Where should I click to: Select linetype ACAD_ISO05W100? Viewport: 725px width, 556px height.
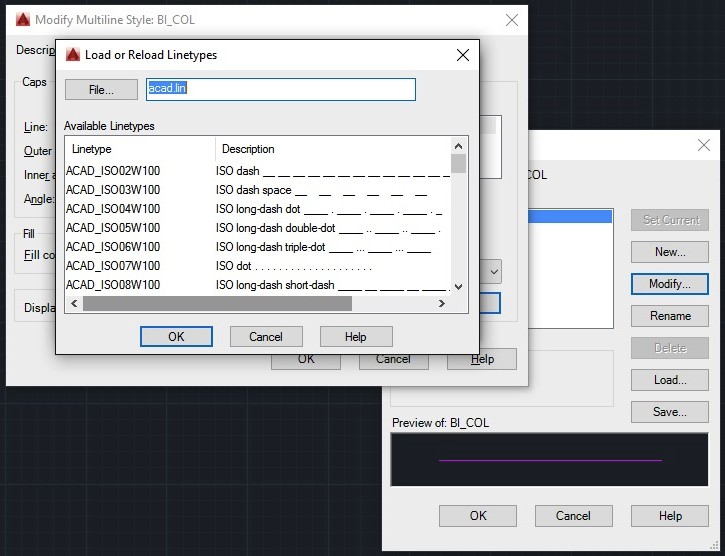(113, 228)
